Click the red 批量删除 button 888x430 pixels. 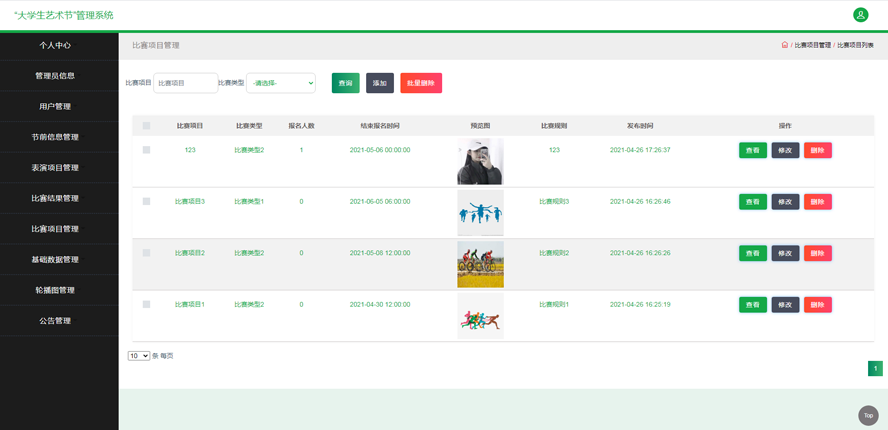click(x=421, y=83)
